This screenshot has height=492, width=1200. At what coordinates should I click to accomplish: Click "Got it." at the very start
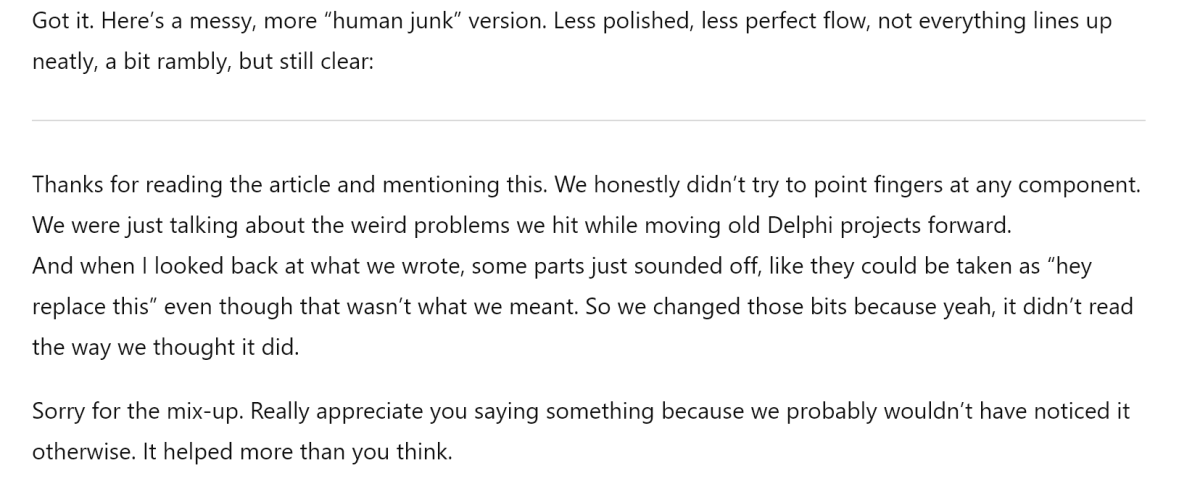point(58,22)
